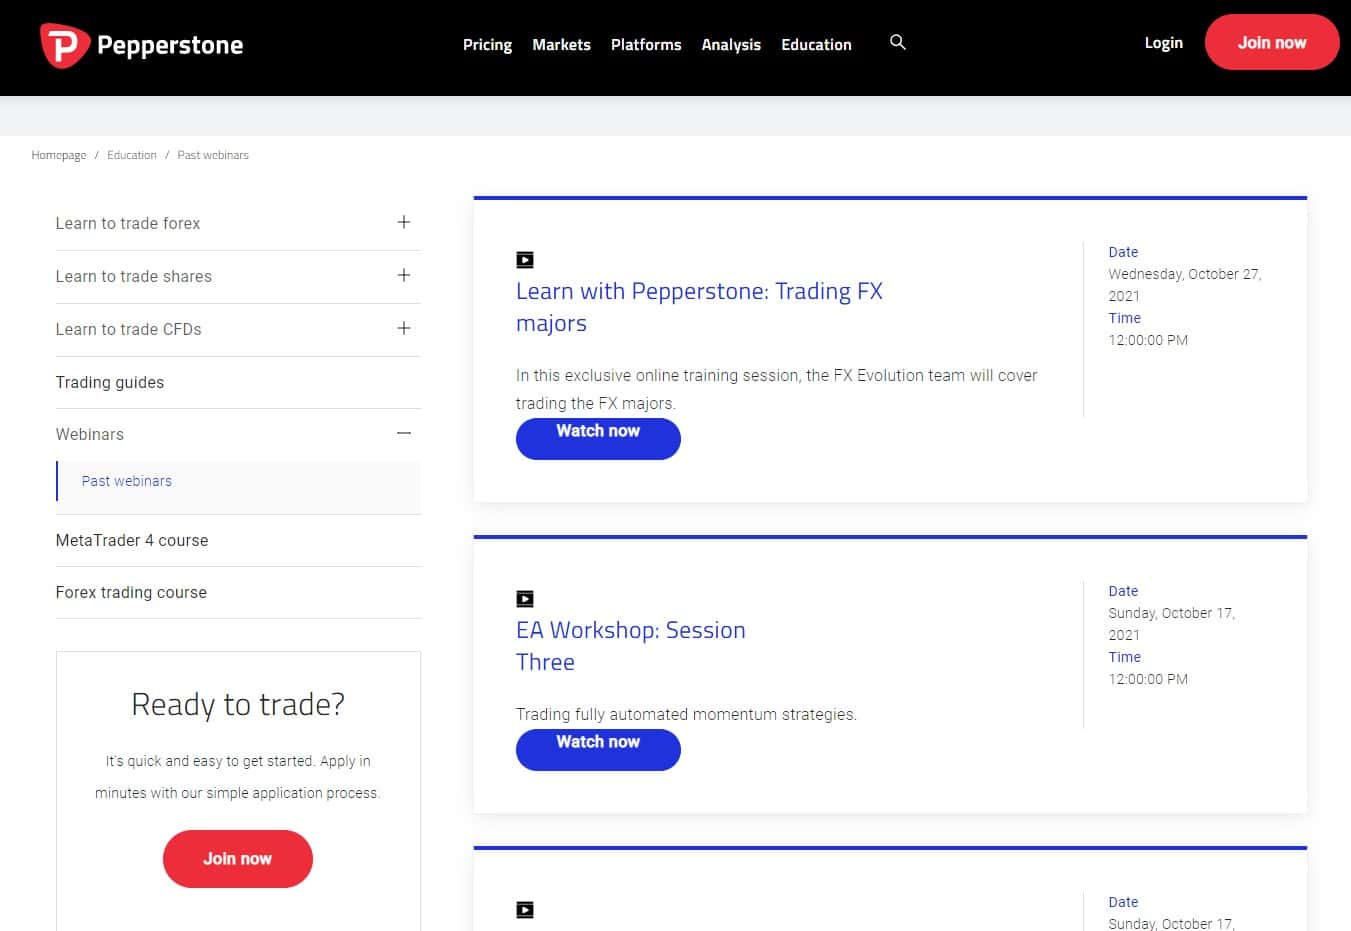Click the Login link
Viewport: 1351px width, 931px height.
click(x=1163, y=43)
